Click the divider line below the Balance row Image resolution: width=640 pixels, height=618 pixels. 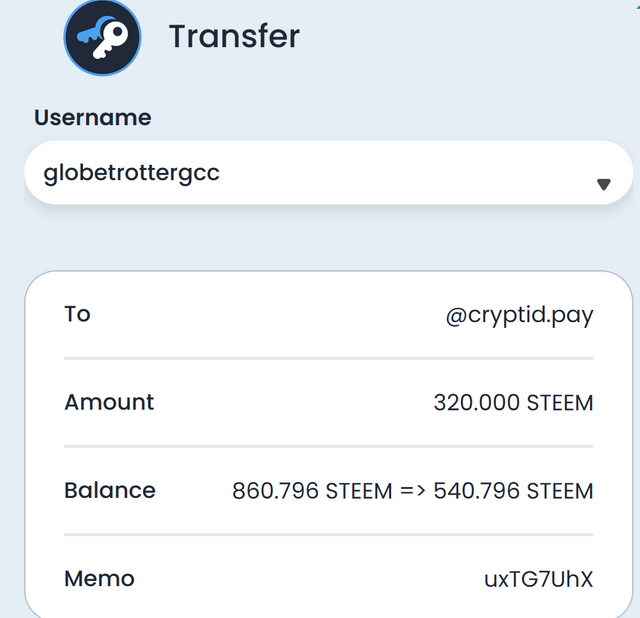tap(329, 534)
